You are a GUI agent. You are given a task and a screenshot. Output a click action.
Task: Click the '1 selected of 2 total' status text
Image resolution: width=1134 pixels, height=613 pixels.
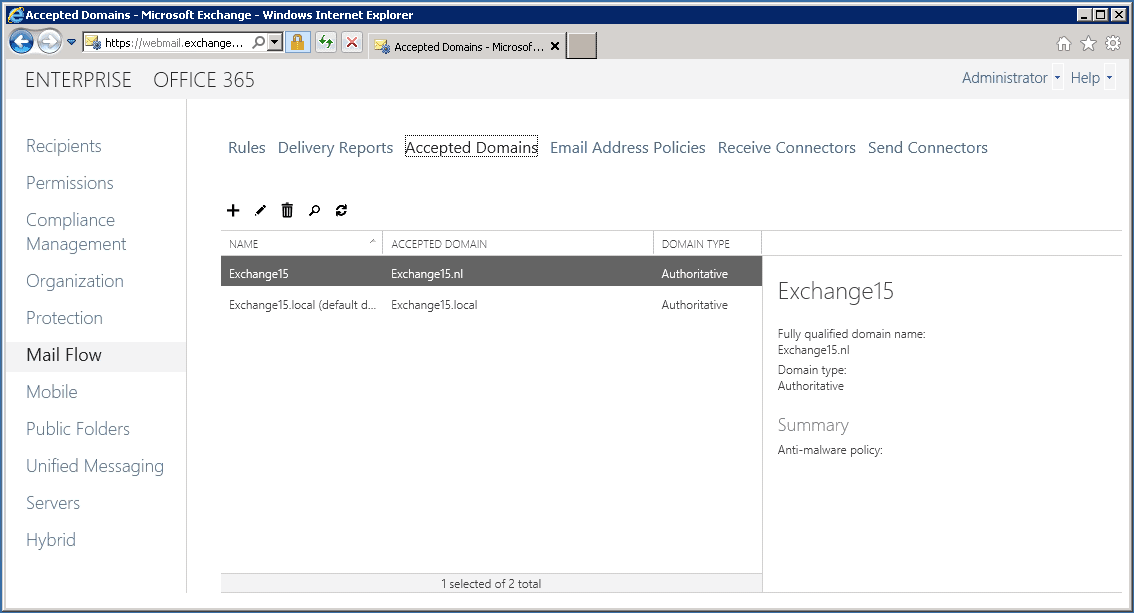click(491, 583)
